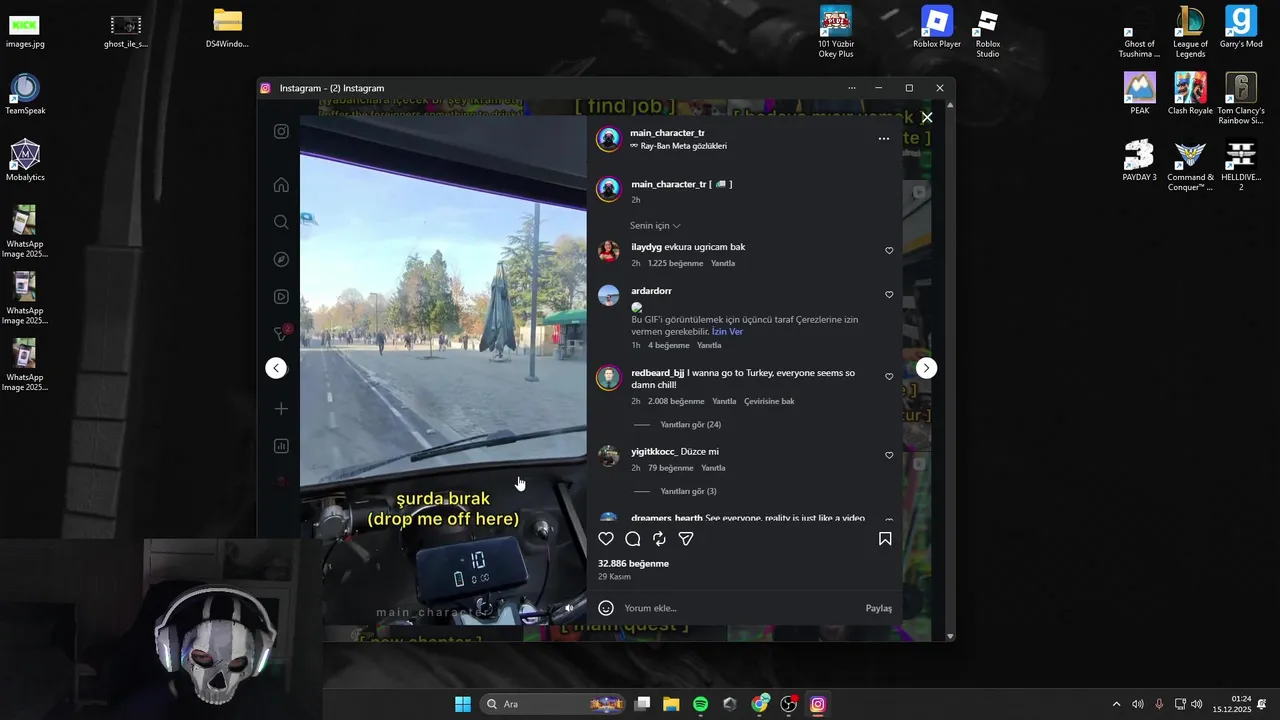Open Spotify from the taskbar

click(x=700, y=704)
